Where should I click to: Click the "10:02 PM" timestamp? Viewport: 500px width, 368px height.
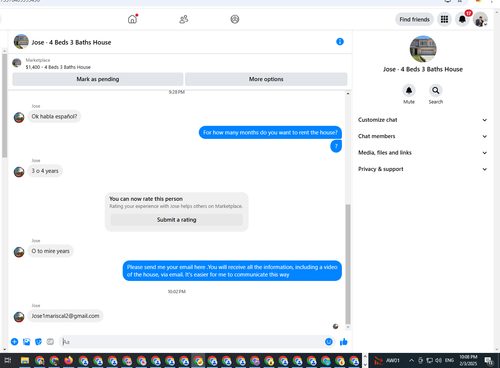click(177, 291)
